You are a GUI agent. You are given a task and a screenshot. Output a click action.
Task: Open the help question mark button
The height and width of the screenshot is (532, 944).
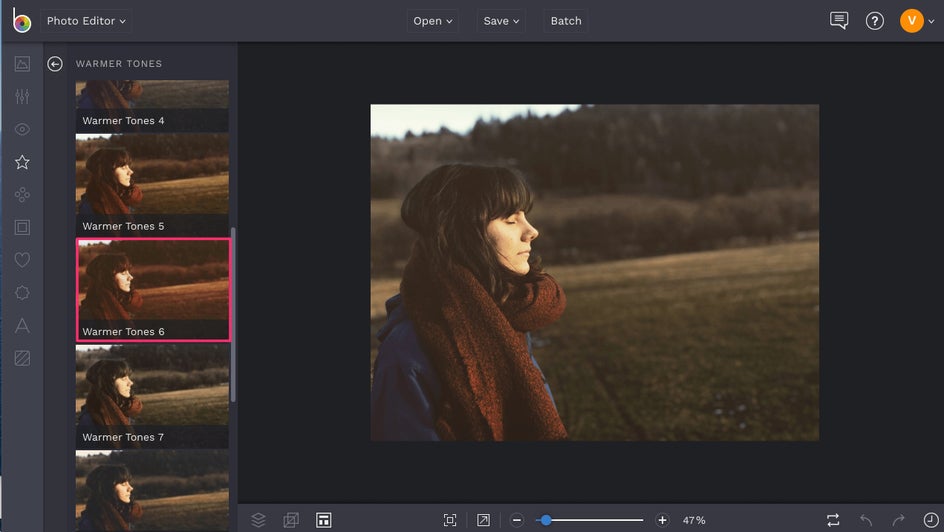[x=875, y=21]
